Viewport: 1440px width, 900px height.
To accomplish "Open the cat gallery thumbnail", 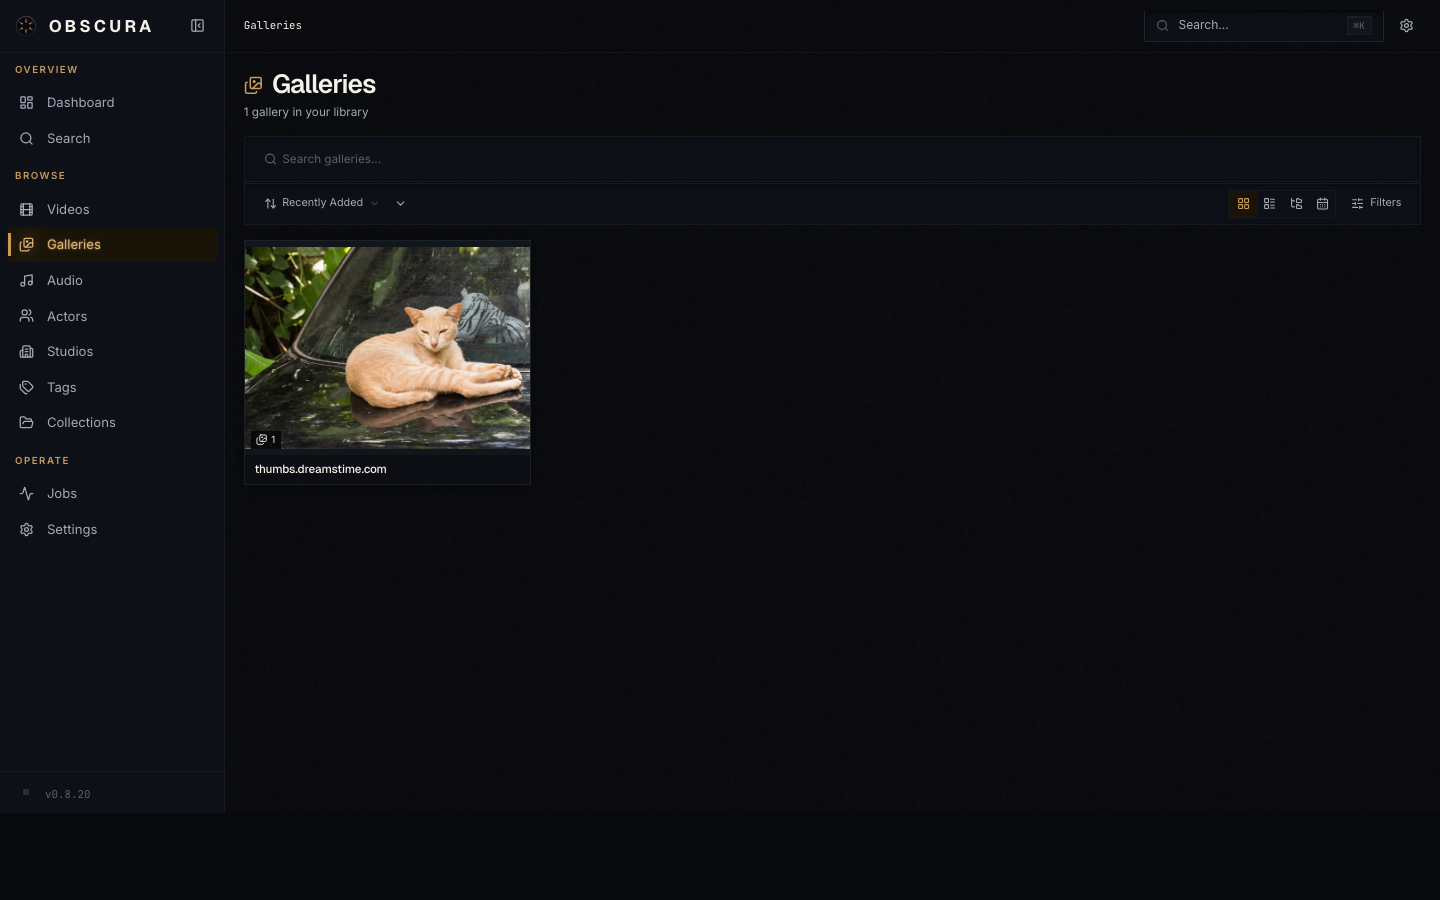I will click(x=387, y=347).
